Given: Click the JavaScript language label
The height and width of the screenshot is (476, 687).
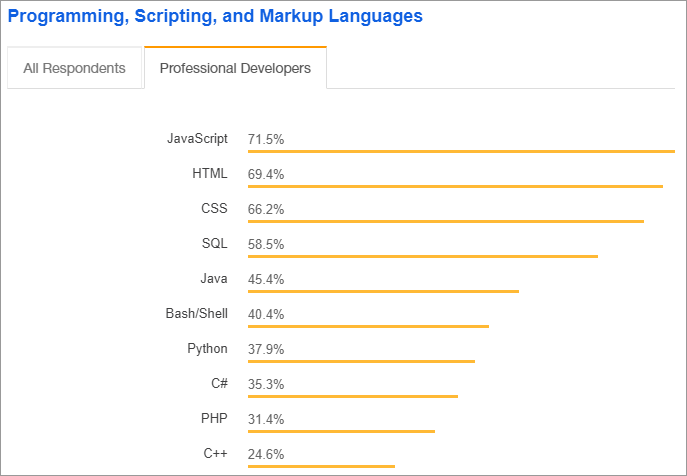Looking at the screenshot, I should [x=197, y=139].
